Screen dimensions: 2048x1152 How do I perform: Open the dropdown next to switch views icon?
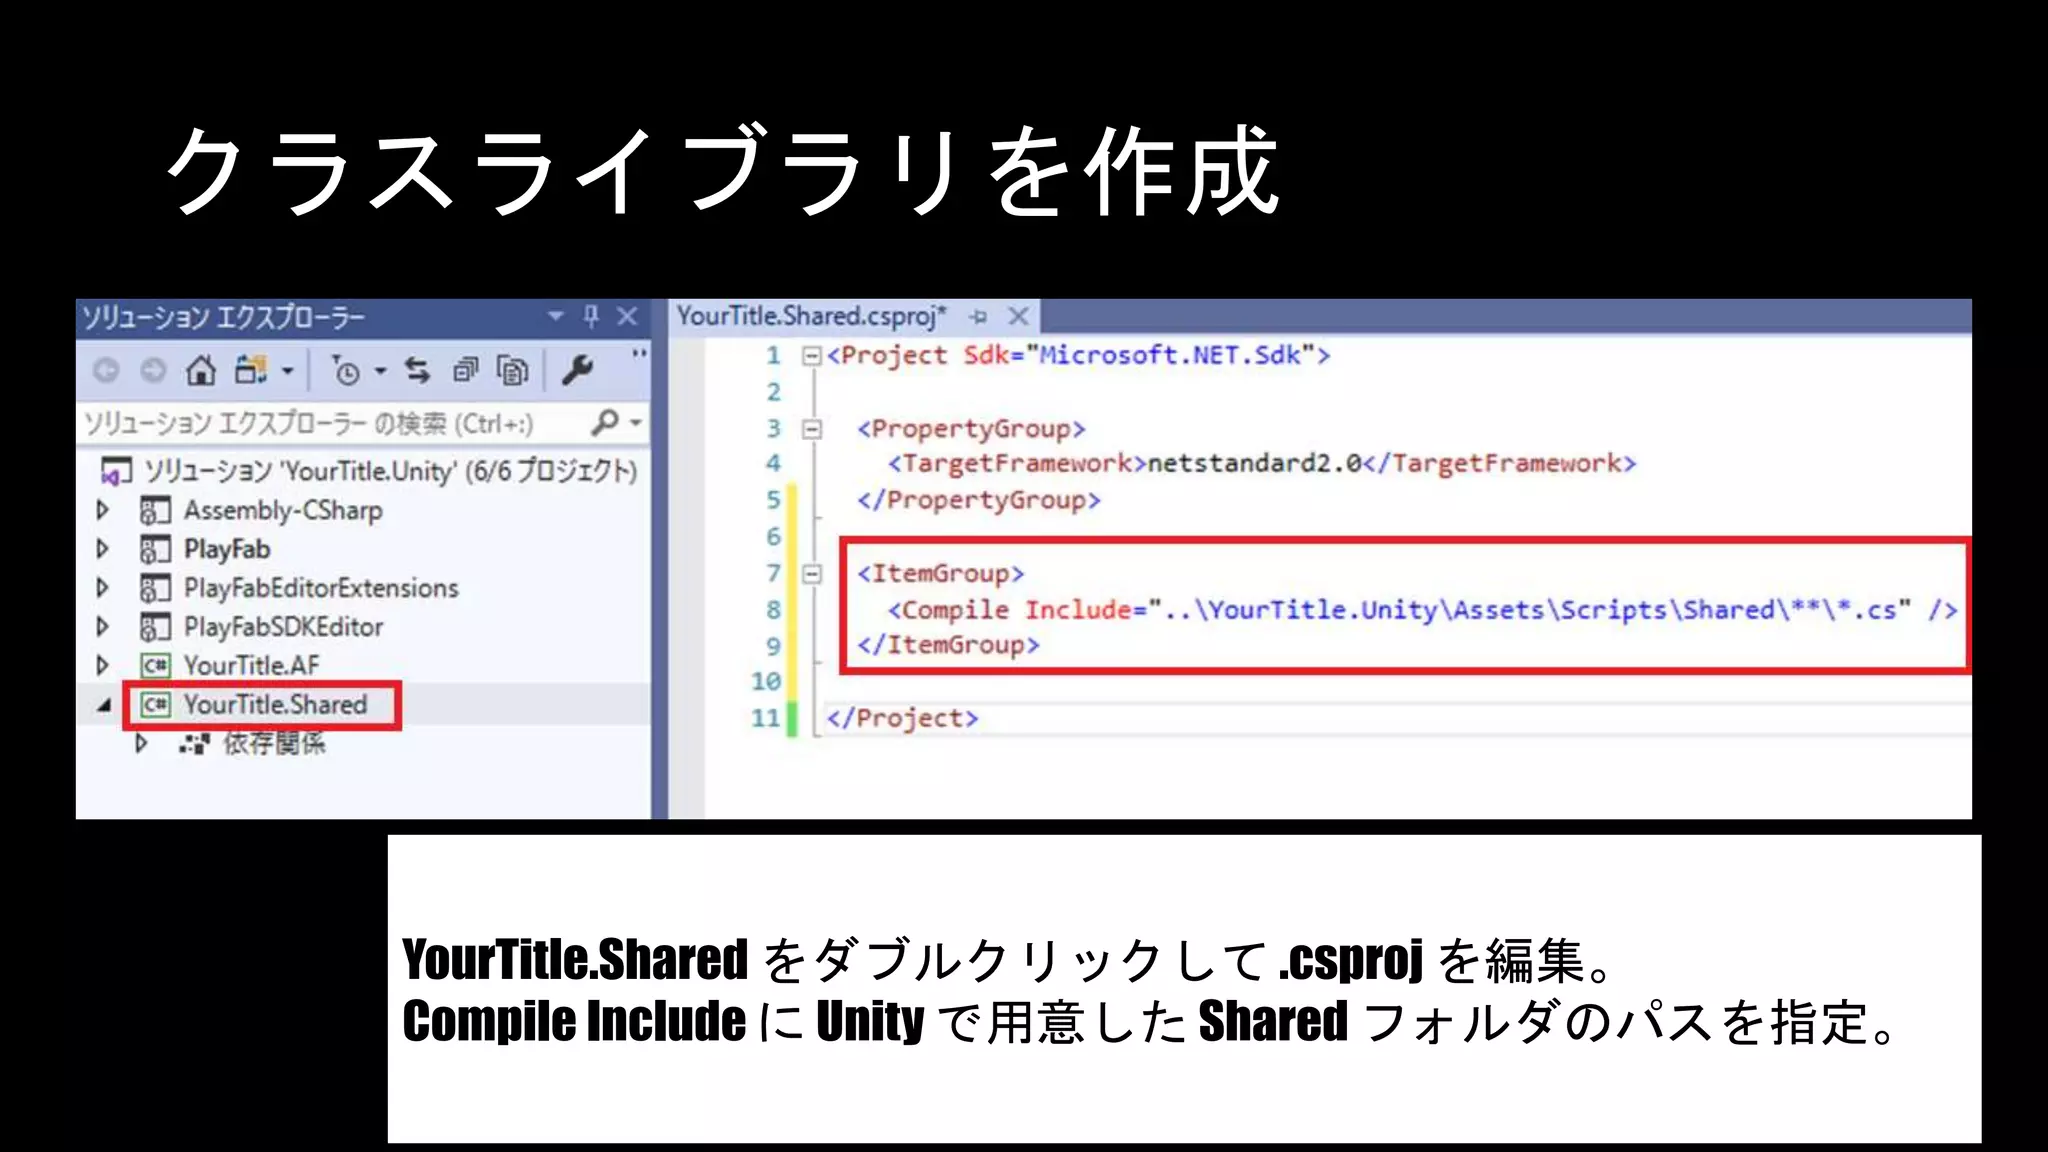coord(288,372)
